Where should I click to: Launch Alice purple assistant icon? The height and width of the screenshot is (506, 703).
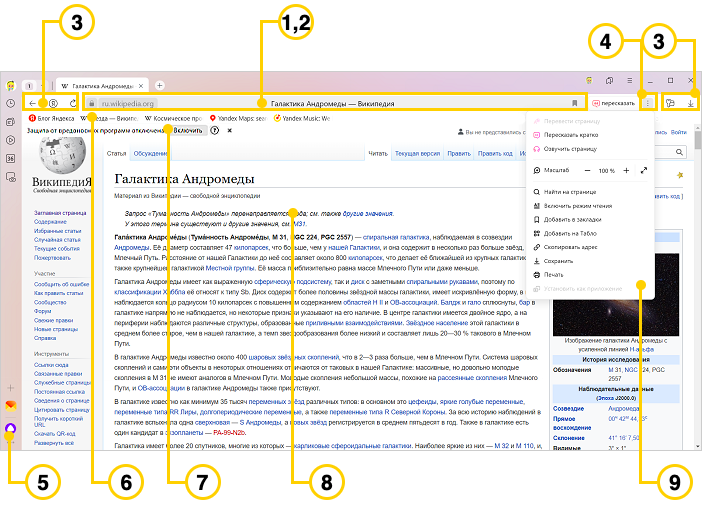coord(11,428)
